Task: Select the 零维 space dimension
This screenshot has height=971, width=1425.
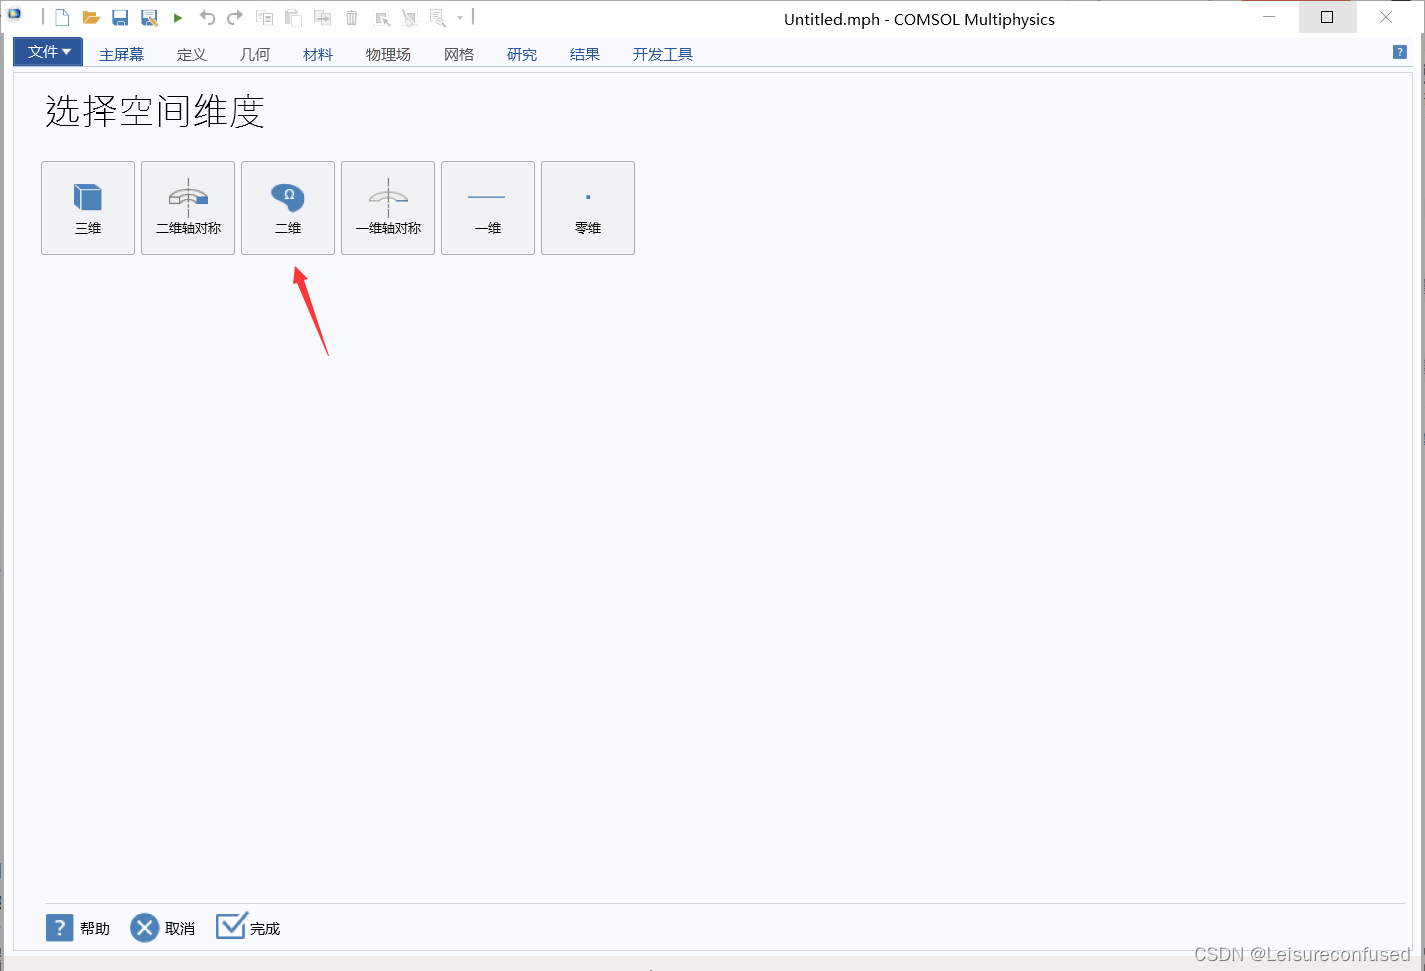Action: (x=588, y=208)
